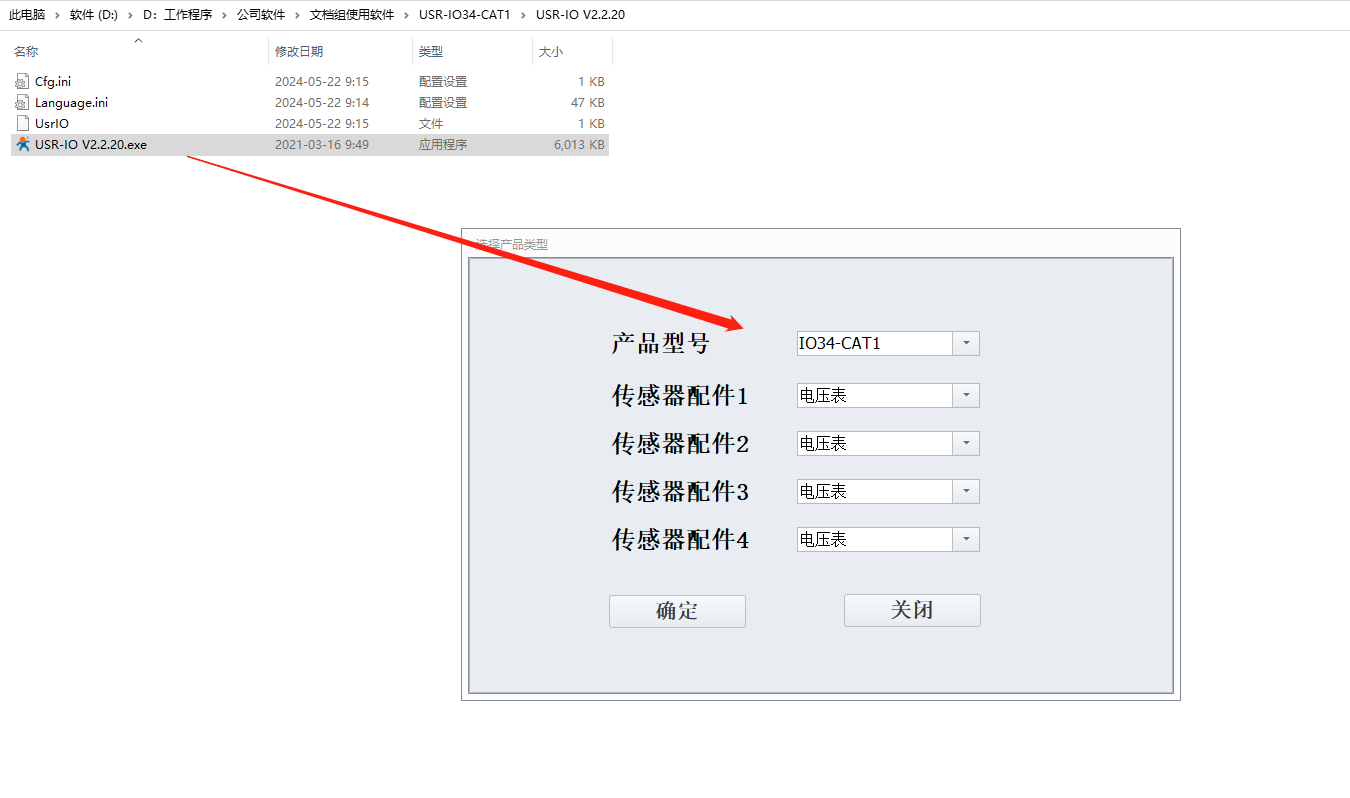
Task: Click the USR-IO V2.2.20.exe application icon
Action: tap(23, 144)
